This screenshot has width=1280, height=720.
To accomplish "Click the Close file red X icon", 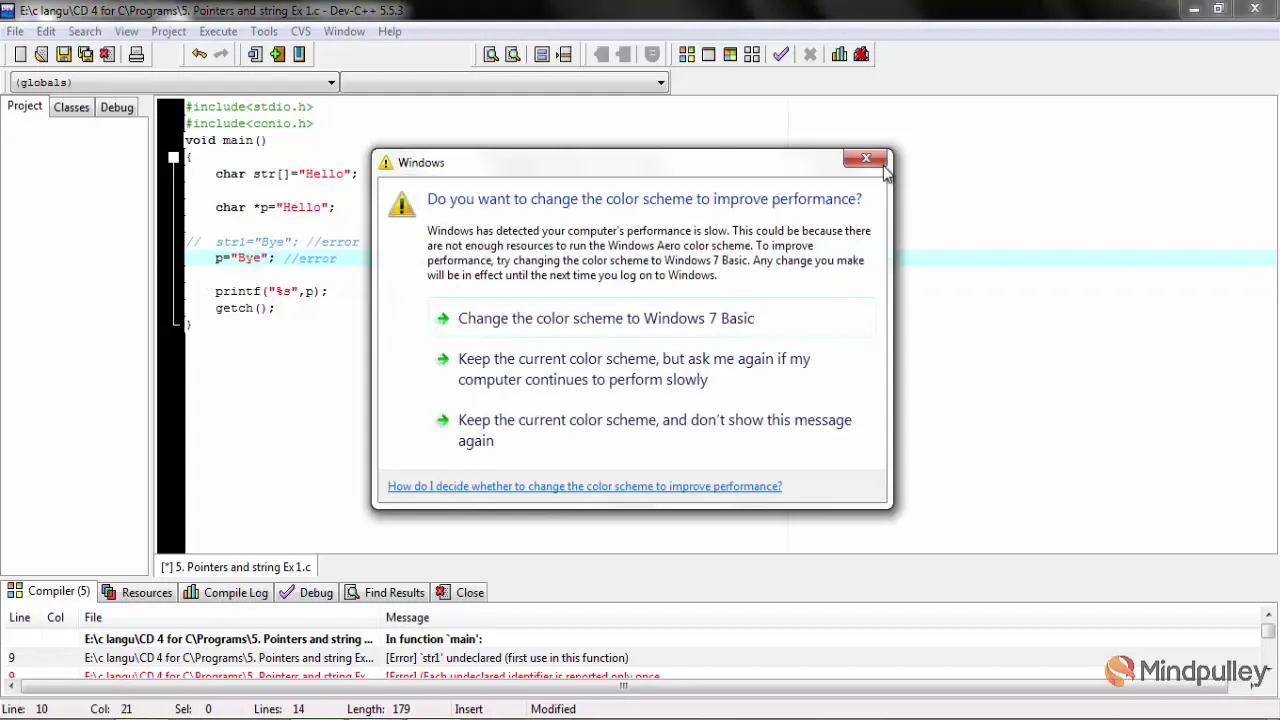I will point(107,54).
